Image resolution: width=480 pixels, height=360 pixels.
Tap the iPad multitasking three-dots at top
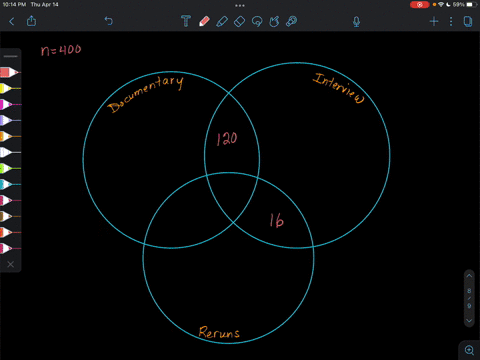[x=240, y=6]
